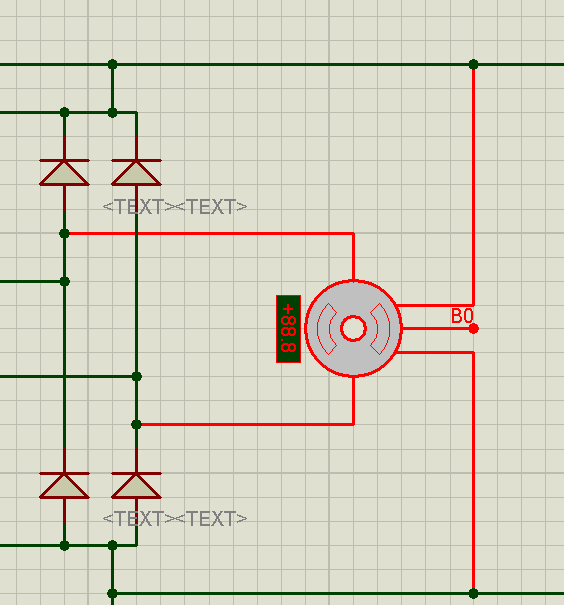Select the junction dot where upper red wire starts

coord(64,233)
